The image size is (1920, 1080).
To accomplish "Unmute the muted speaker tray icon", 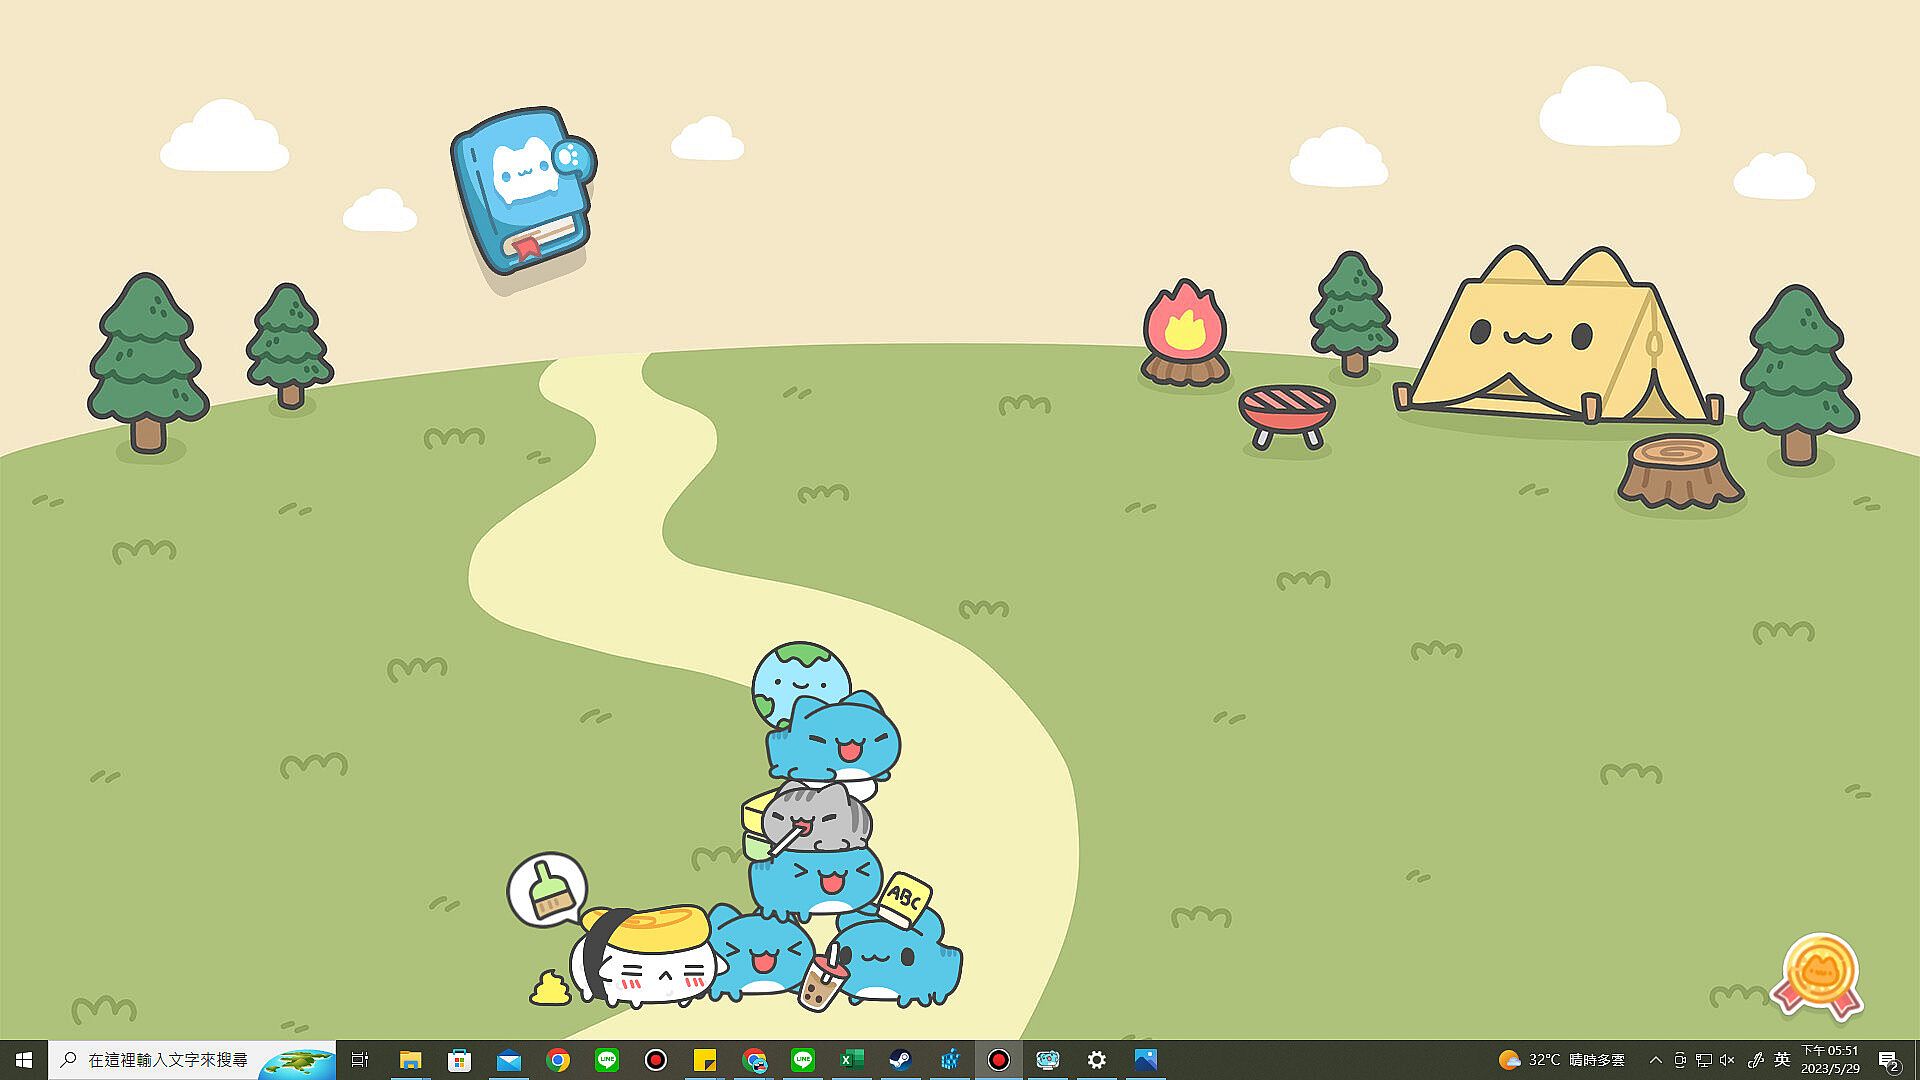I will click(1727, 1060).
